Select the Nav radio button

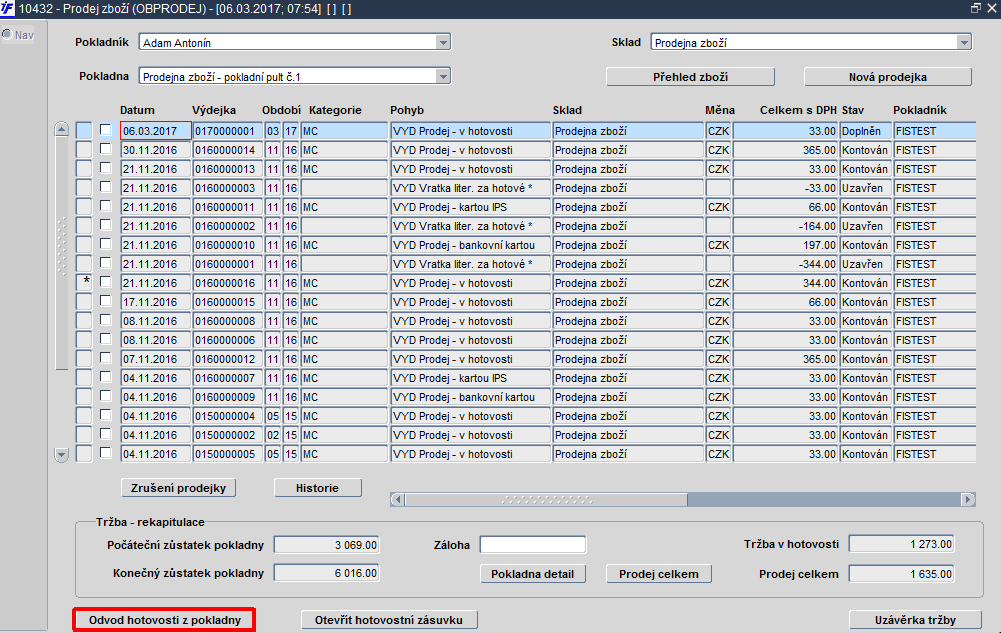[7, 34]
